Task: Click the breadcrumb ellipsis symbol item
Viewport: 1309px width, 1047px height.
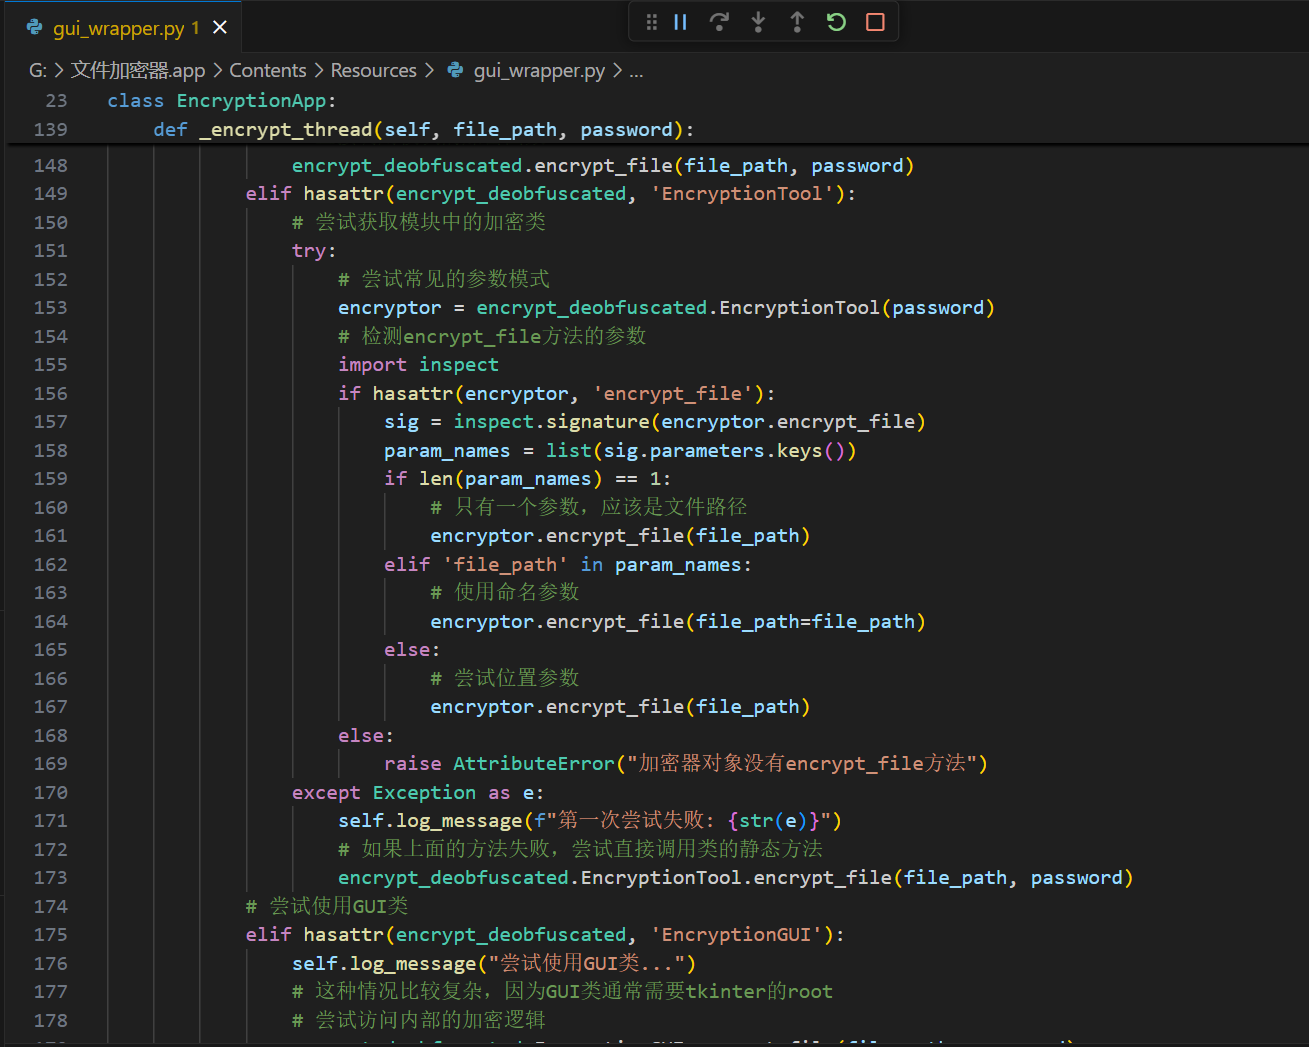Action: pos(636,70)
